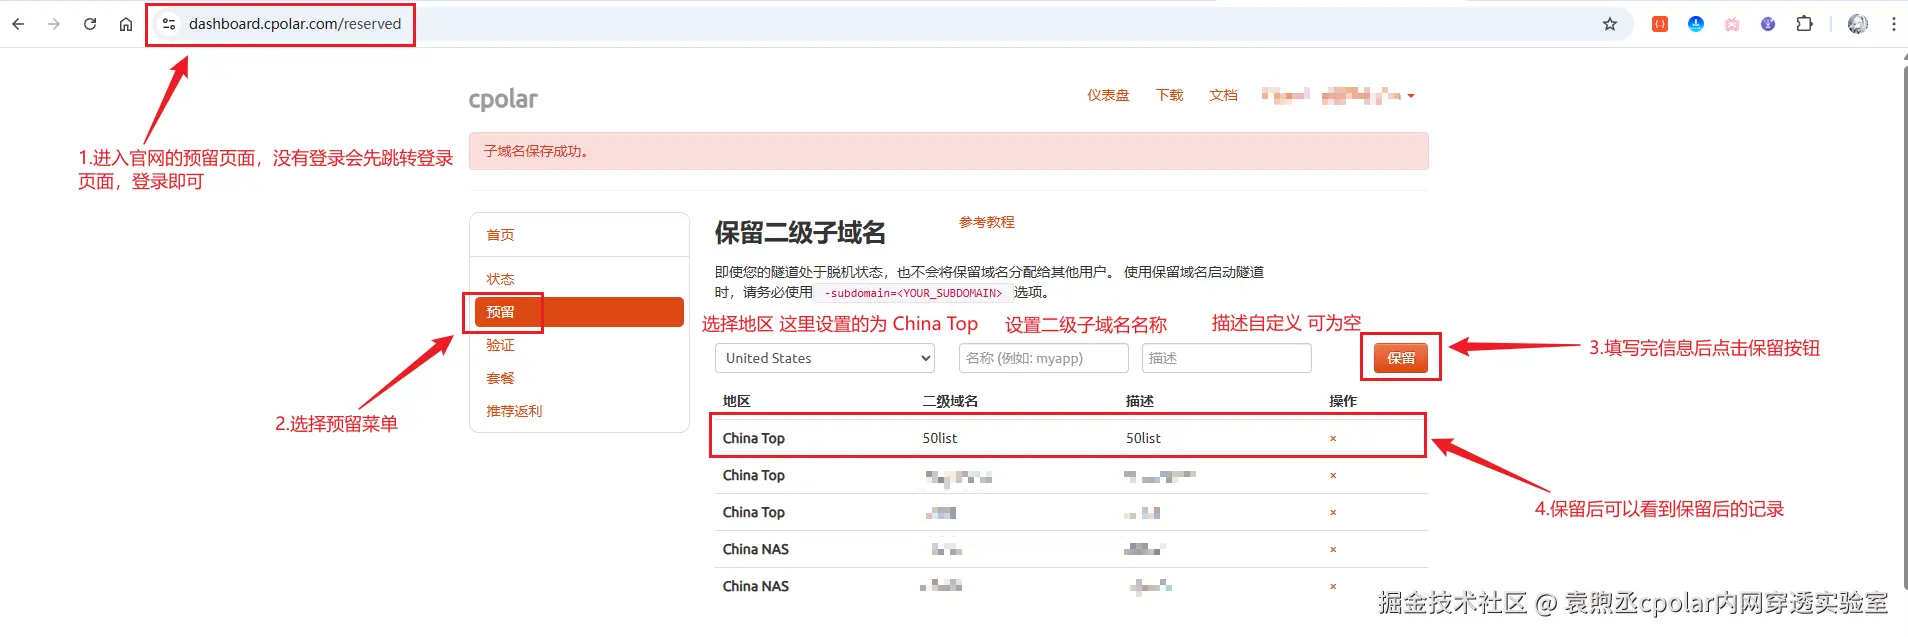Expand the user account dropdown

1338,96
